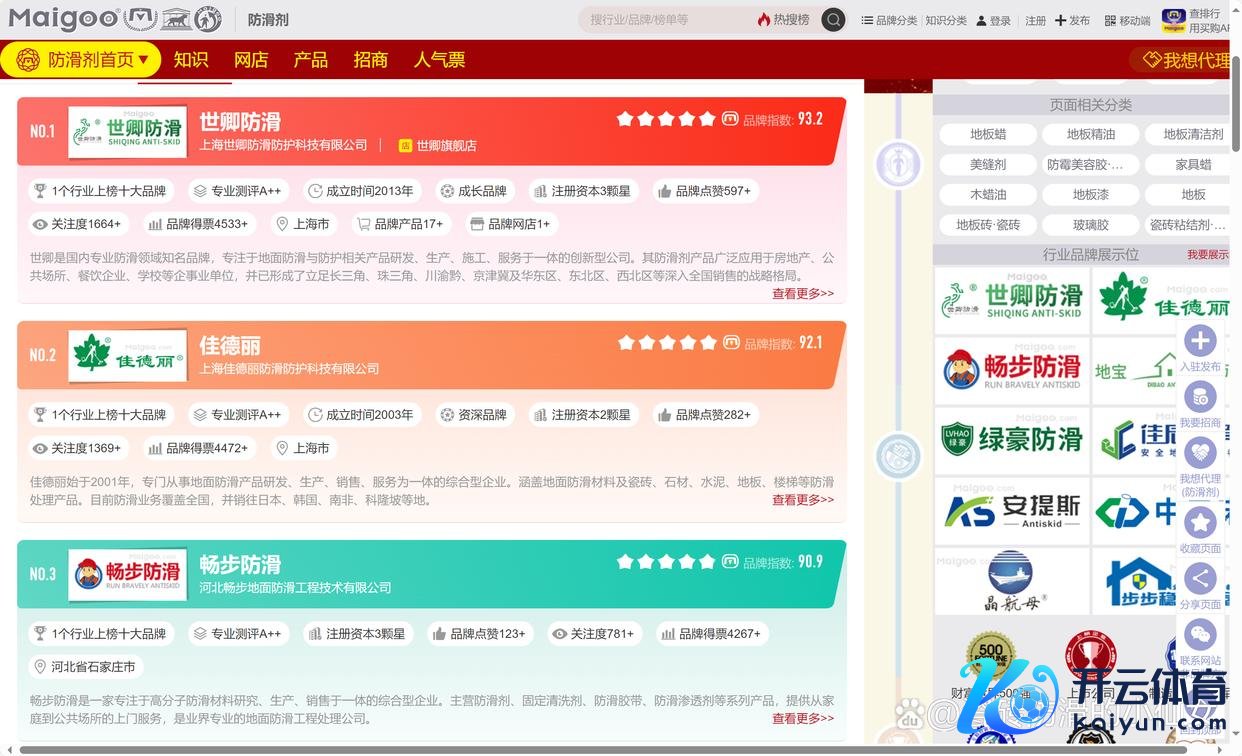Click the 移动端 QR code icon

click(x=1110, y=20)
